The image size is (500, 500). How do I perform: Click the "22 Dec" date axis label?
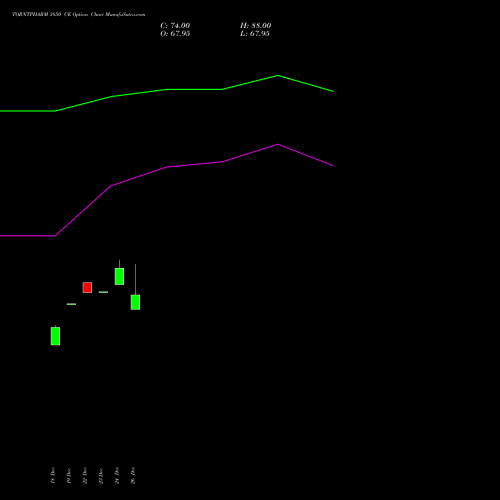click(x=85, y=475)
